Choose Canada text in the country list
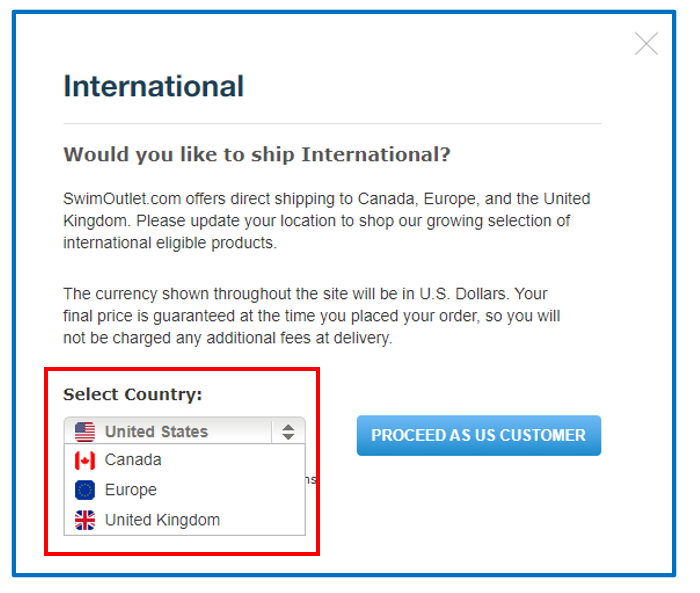This screenshot has width=700, height=593. coord(133,460)
